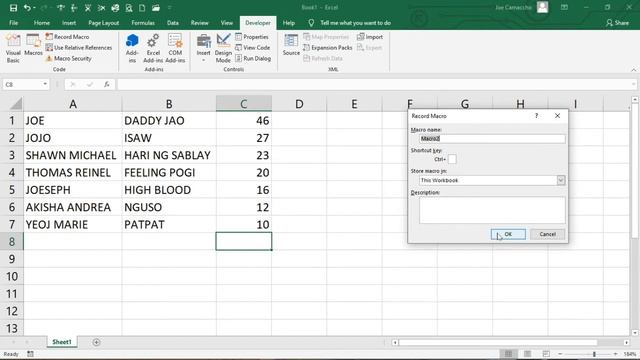Click the macro recording icon in status bar
This screenshot has height=360, width=640.
click(30, 354)
